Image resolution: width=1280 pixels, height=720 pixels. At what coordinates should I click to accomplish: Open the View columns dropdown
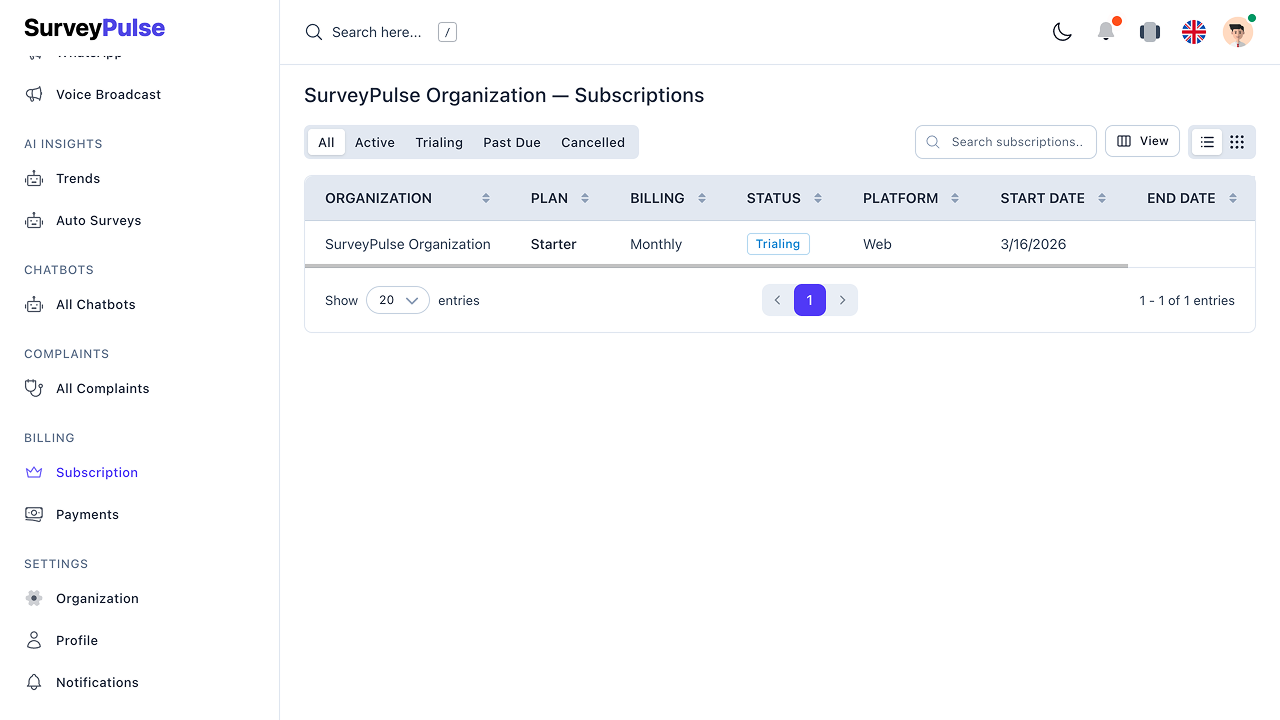pyautogui.click(x=1142, y=141)
